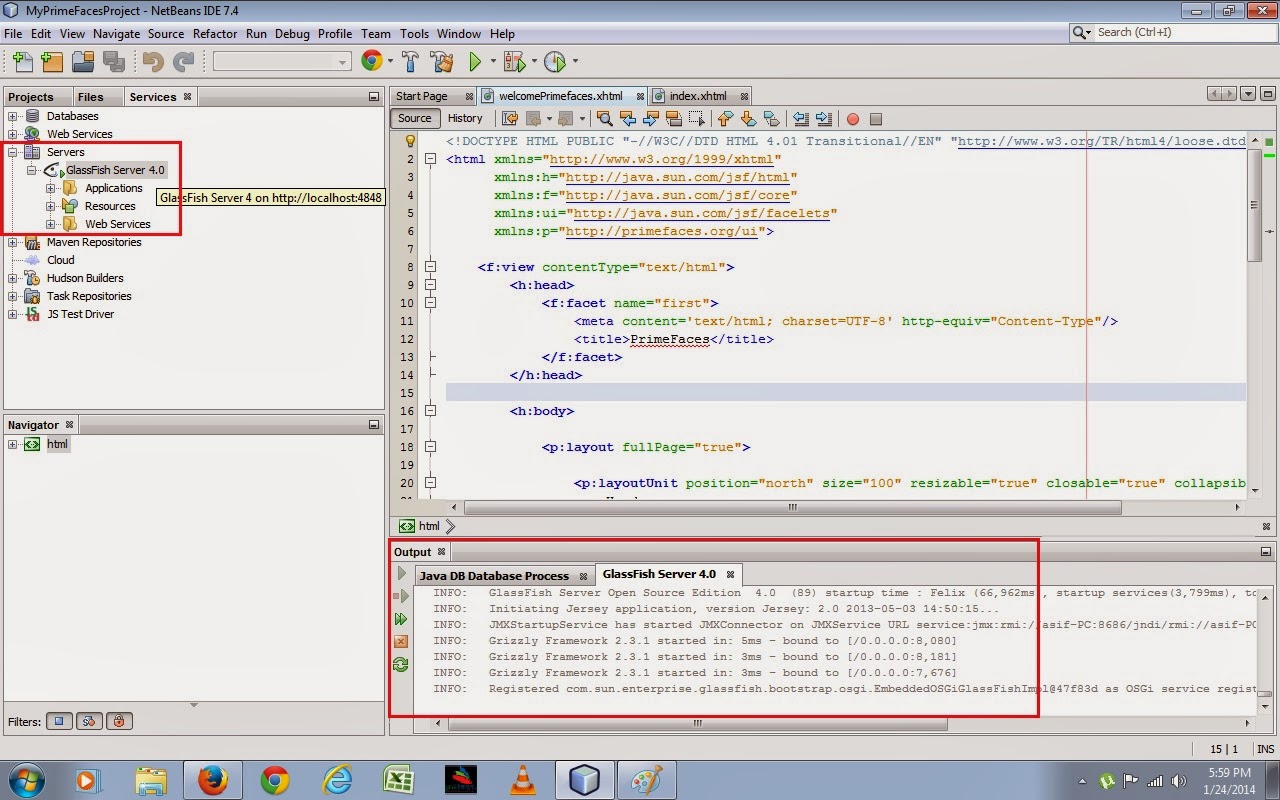Open the project configuration combo box
The image size is (1280, 800).
(281, 62)
